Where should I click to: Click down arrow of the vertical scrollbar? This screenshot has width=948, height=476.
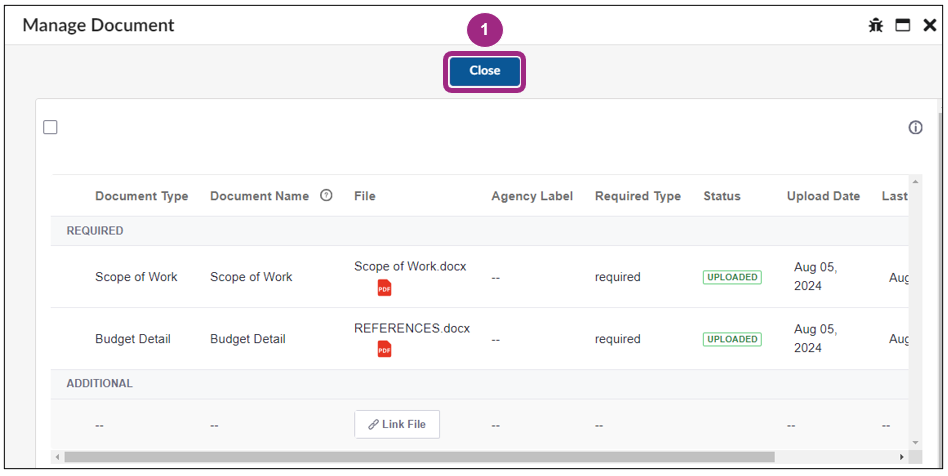[915, 441]
